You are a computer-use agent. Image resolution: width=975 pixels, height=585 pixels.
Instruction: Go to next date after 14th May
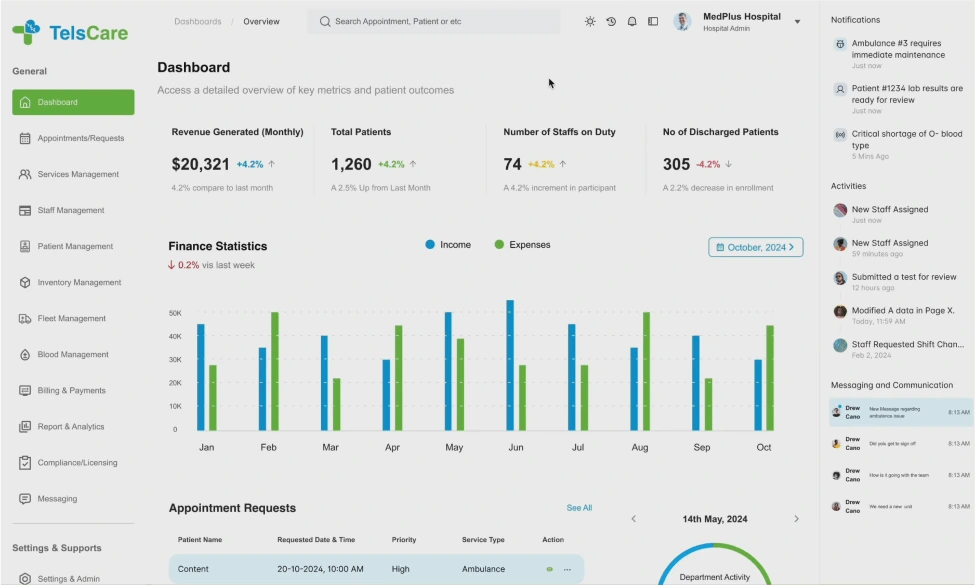coord(796,519)
